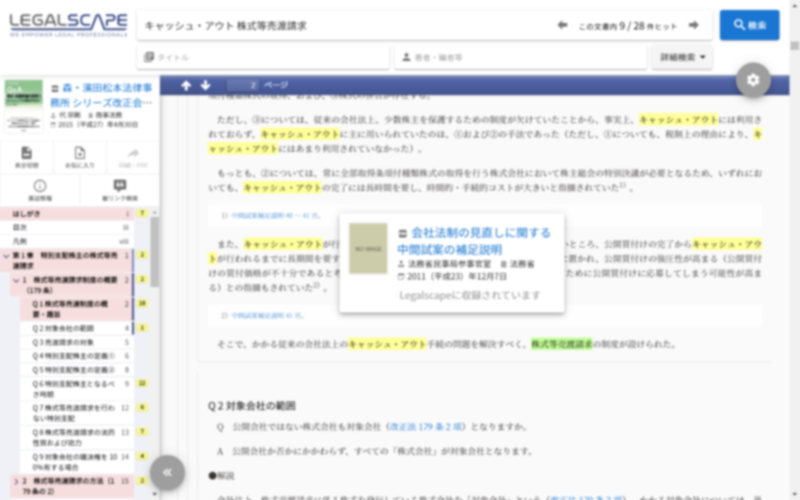
Task: Select the 凡例 contents row
Action: [66, 241]
